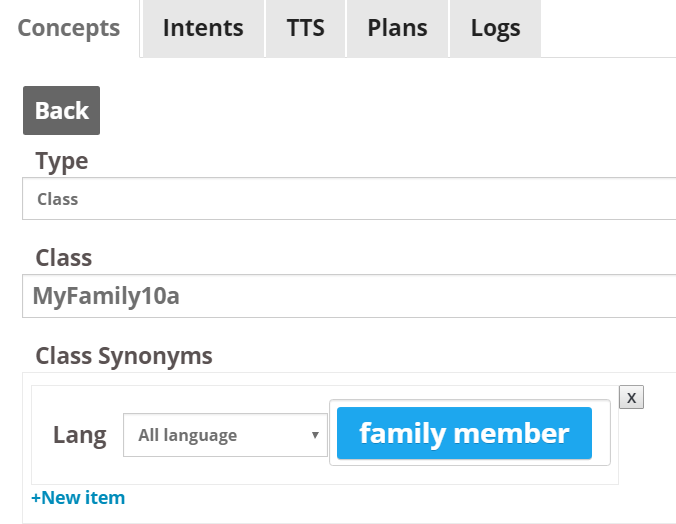Switch to the Intents tab
This screenshot has height=524, width=676.
pyautogui.click(x=203, y=28)
